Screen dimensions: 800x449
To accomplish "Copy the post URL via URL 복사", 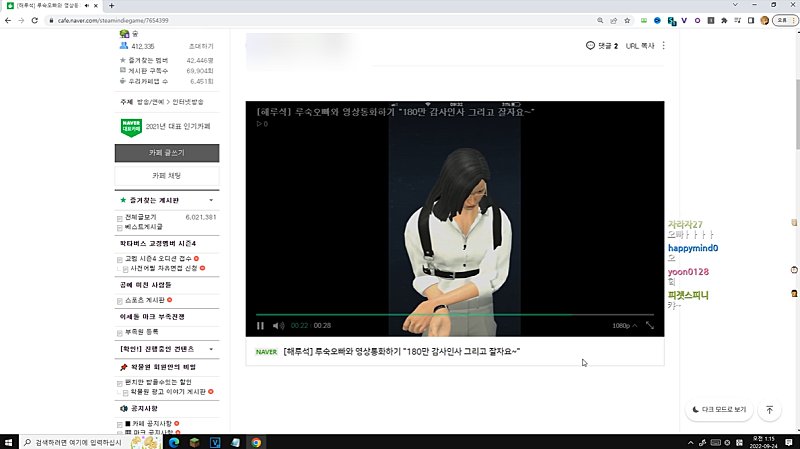I will (640, 46).
